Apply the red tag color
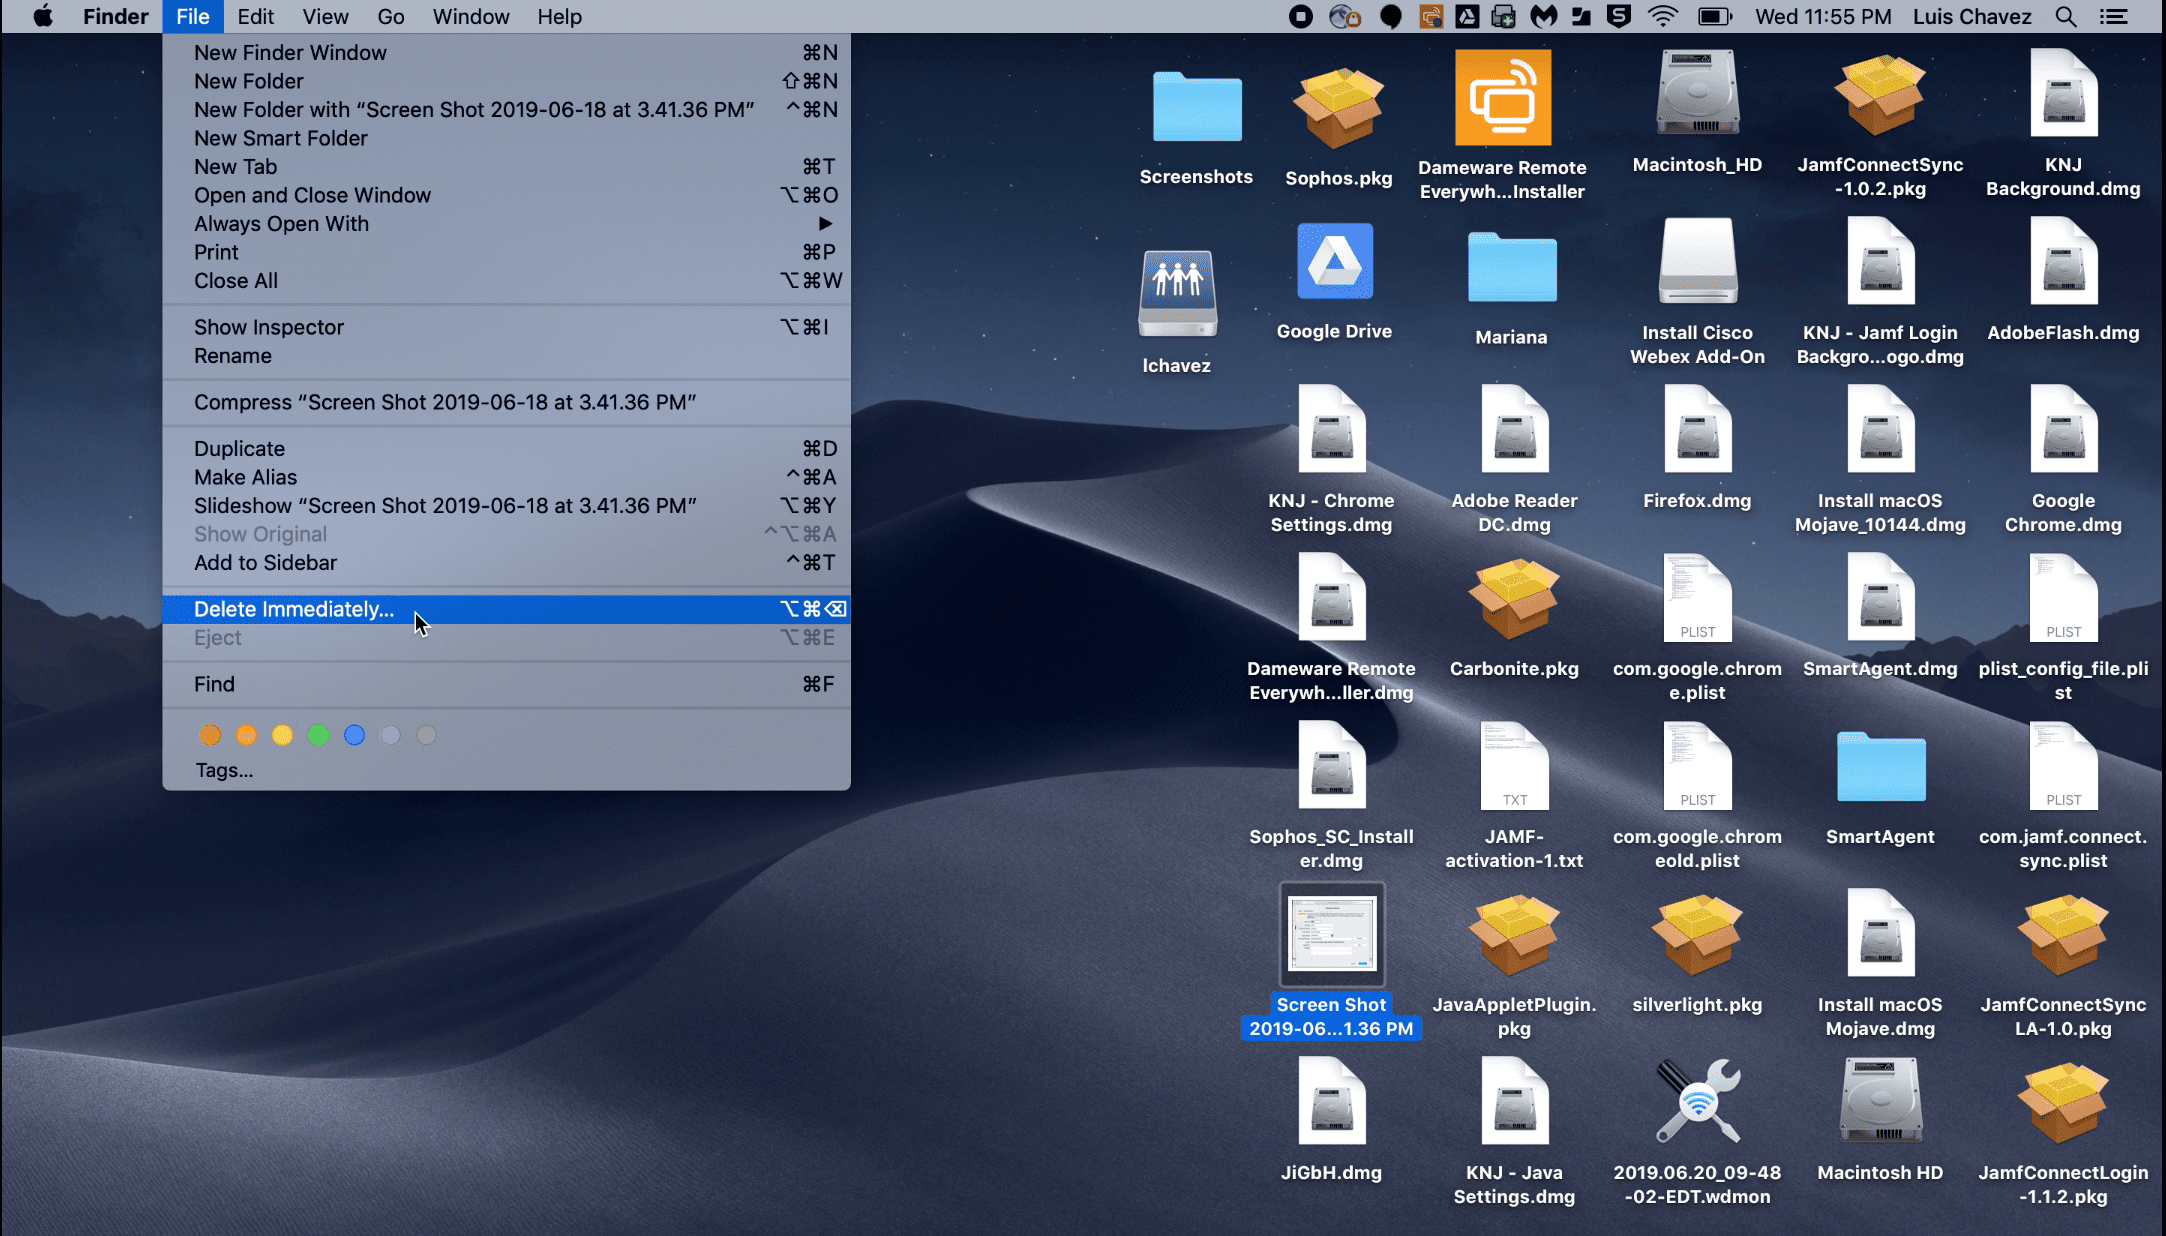2166x1236 pixels. (210, 735)
